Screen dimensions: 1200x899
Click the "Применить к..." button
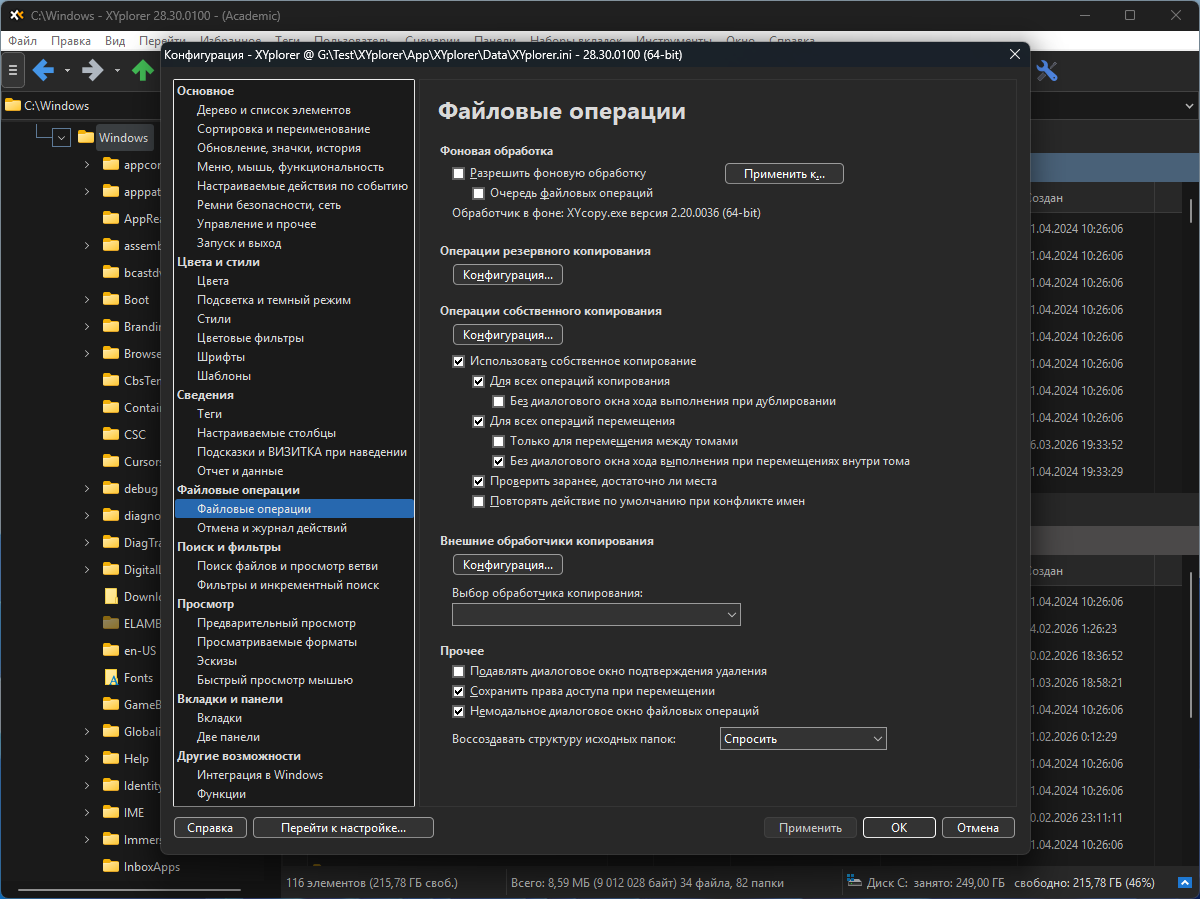click(784, 174)
